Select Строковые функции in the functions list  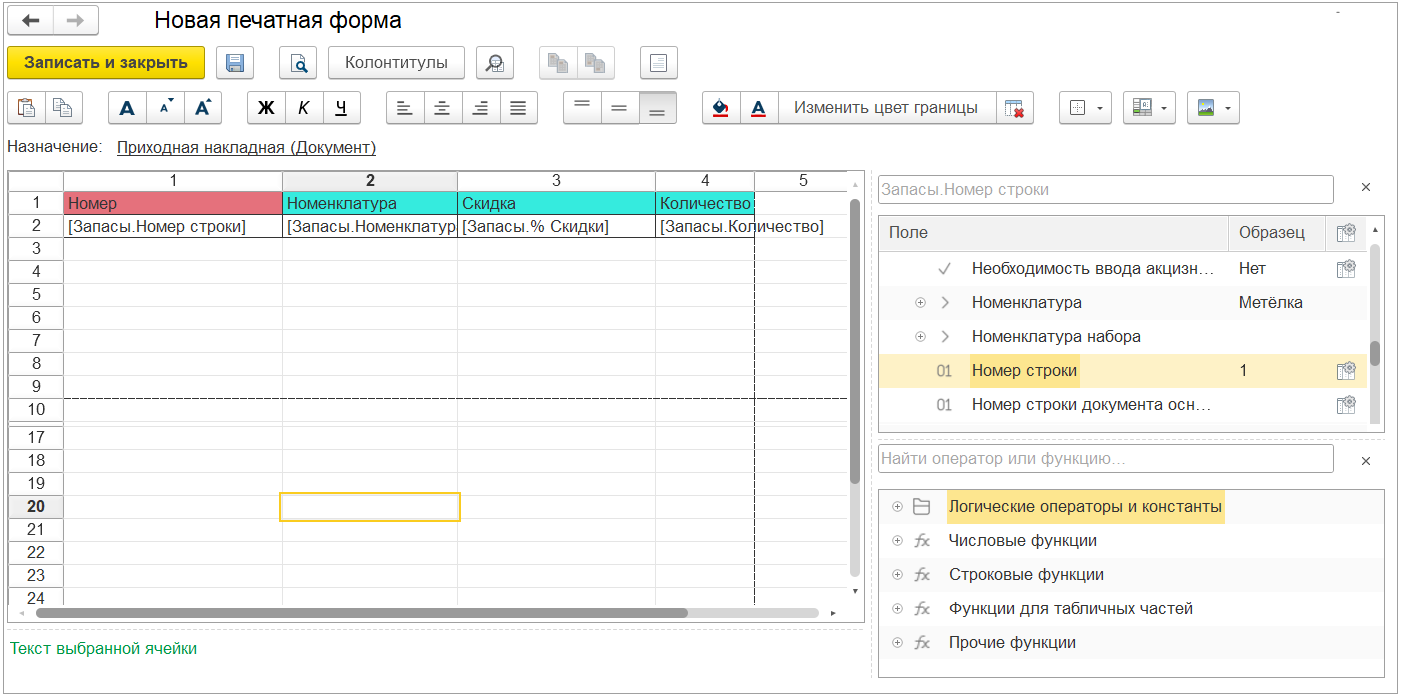click(x=1026, y=575)
